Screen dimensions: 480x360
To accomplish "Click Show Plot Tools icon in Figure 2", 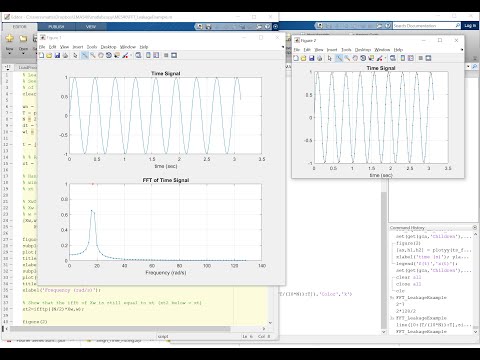I will tap(428, 58).
